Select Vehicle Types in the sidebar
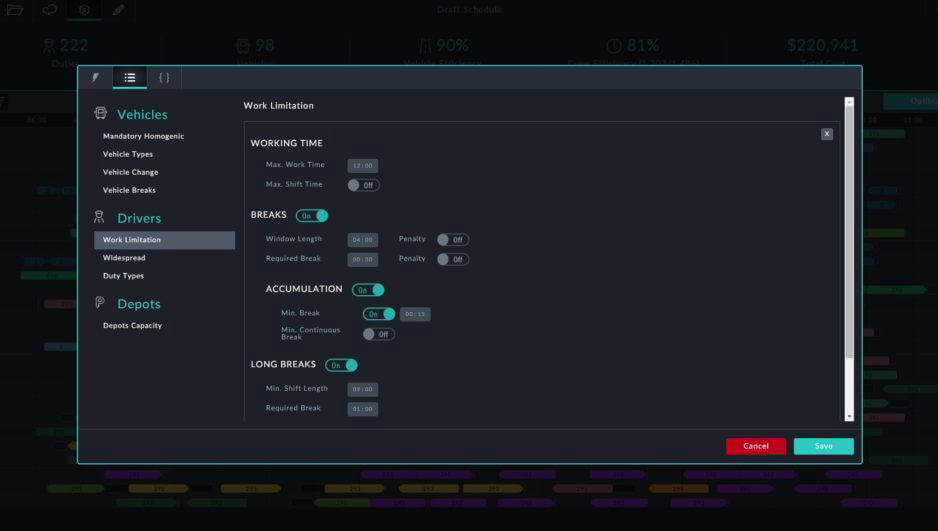The height and width of the screenshot is (531, 938). 128,154
